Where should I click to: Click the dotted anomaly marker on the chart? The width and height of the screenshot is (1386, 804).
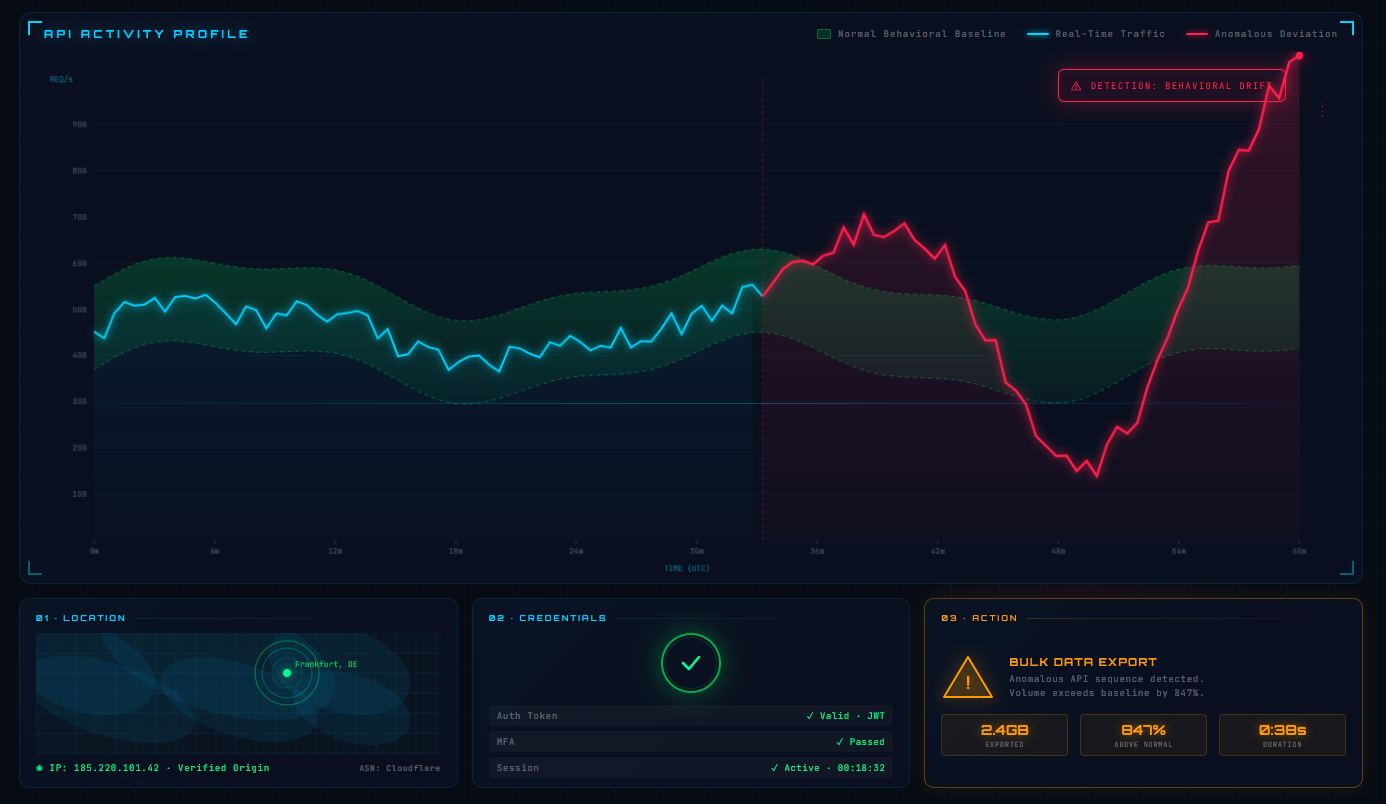tap(762, 300)
